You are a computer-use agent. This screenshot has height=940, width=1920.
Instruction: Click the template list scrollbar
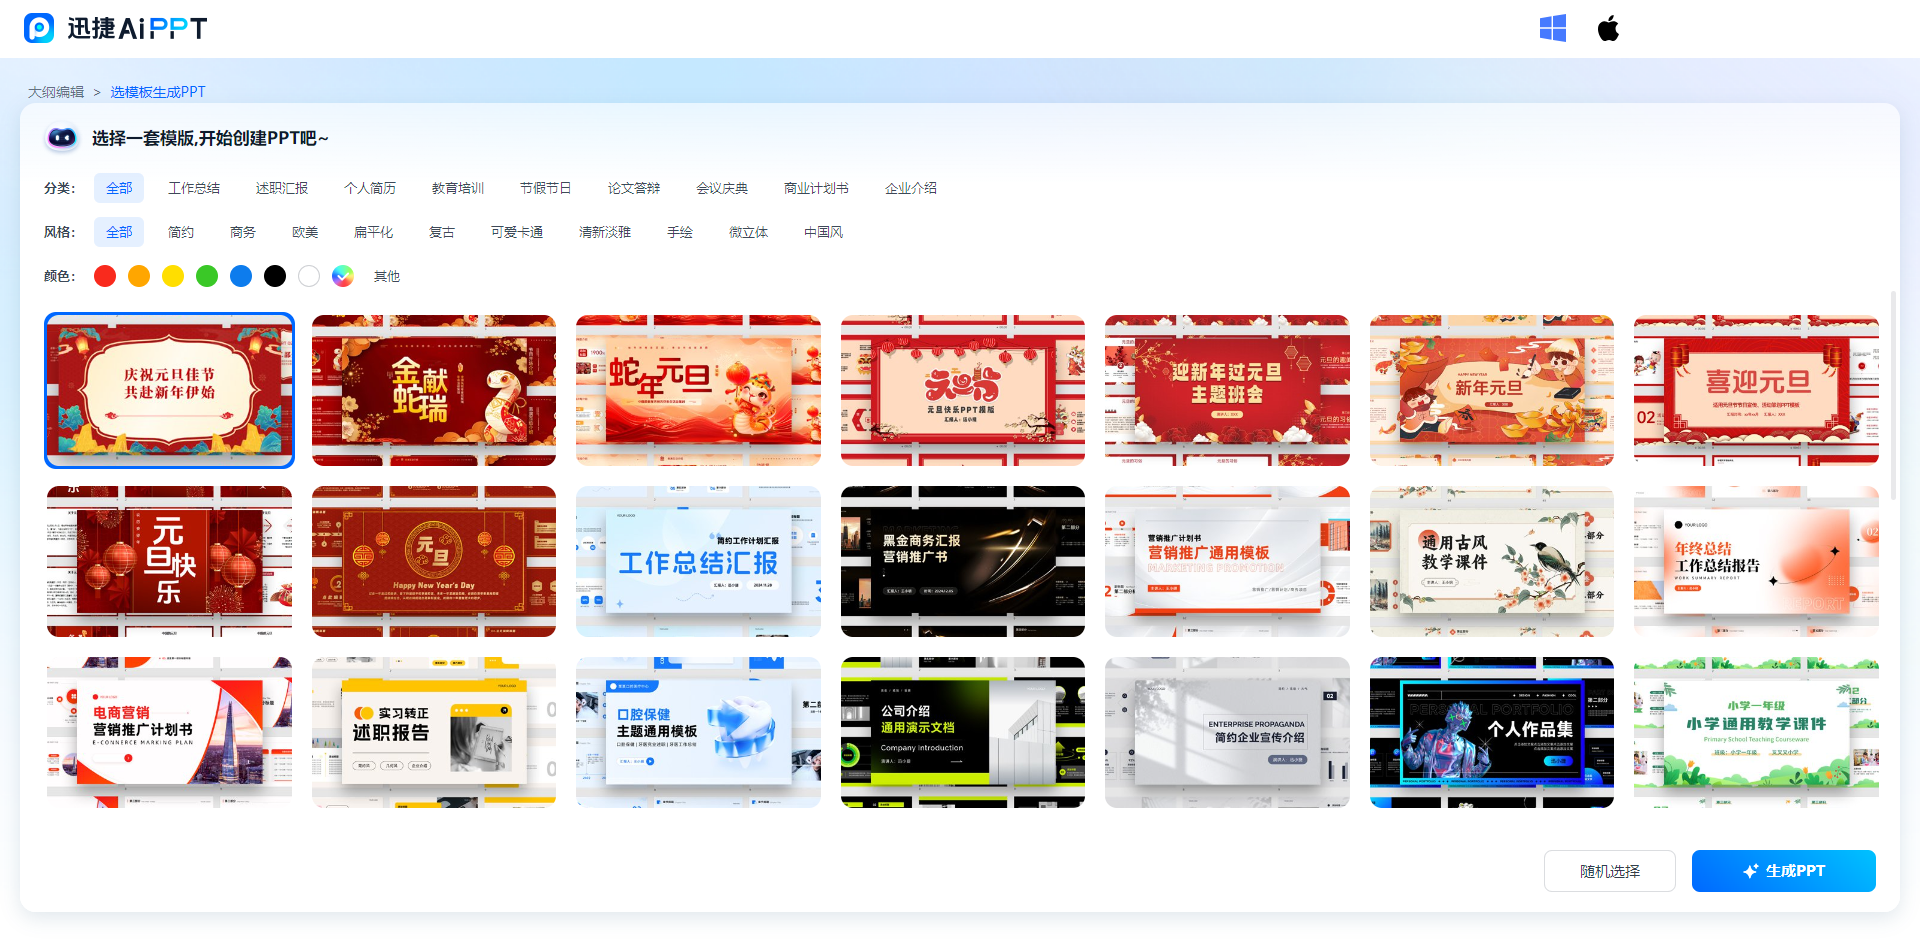1893,395
